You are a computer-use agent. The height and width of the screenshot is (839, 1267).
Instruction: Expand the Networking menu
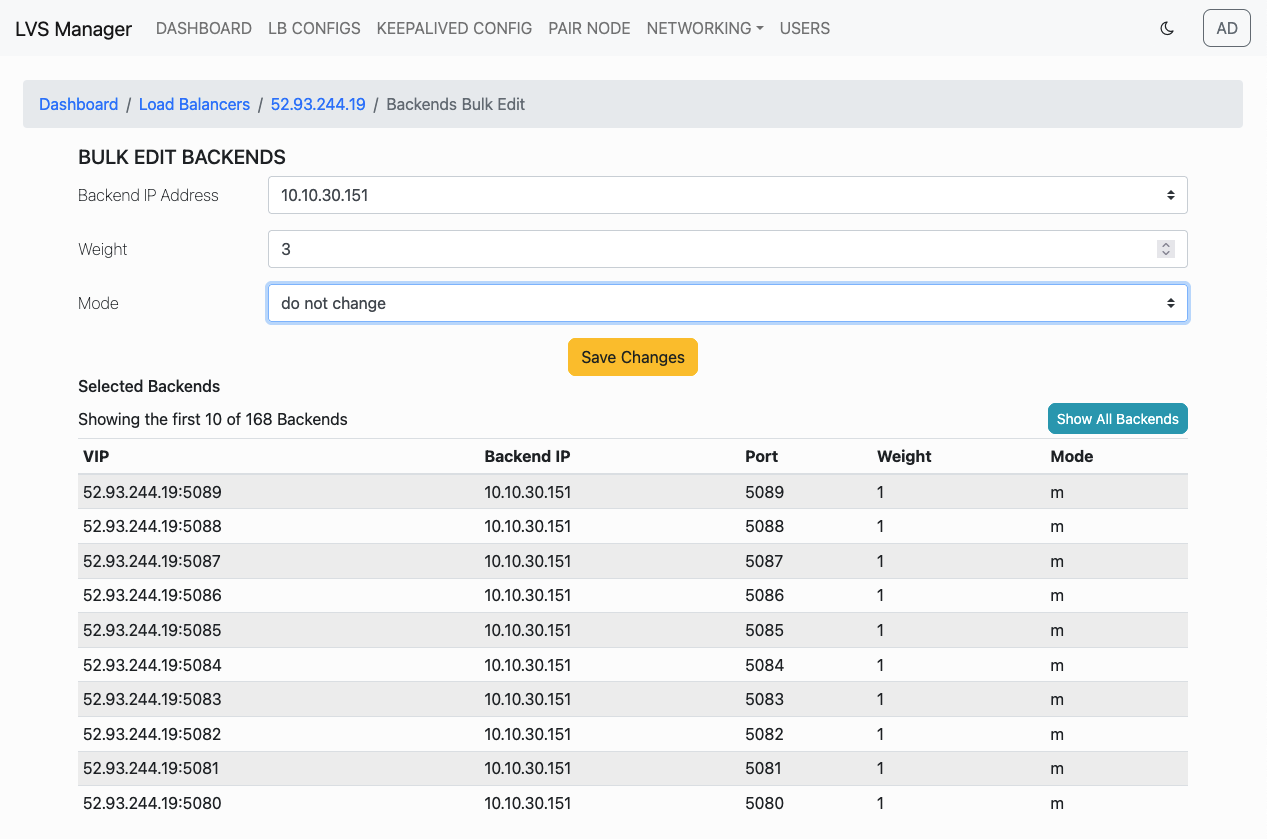click(705, 28)
